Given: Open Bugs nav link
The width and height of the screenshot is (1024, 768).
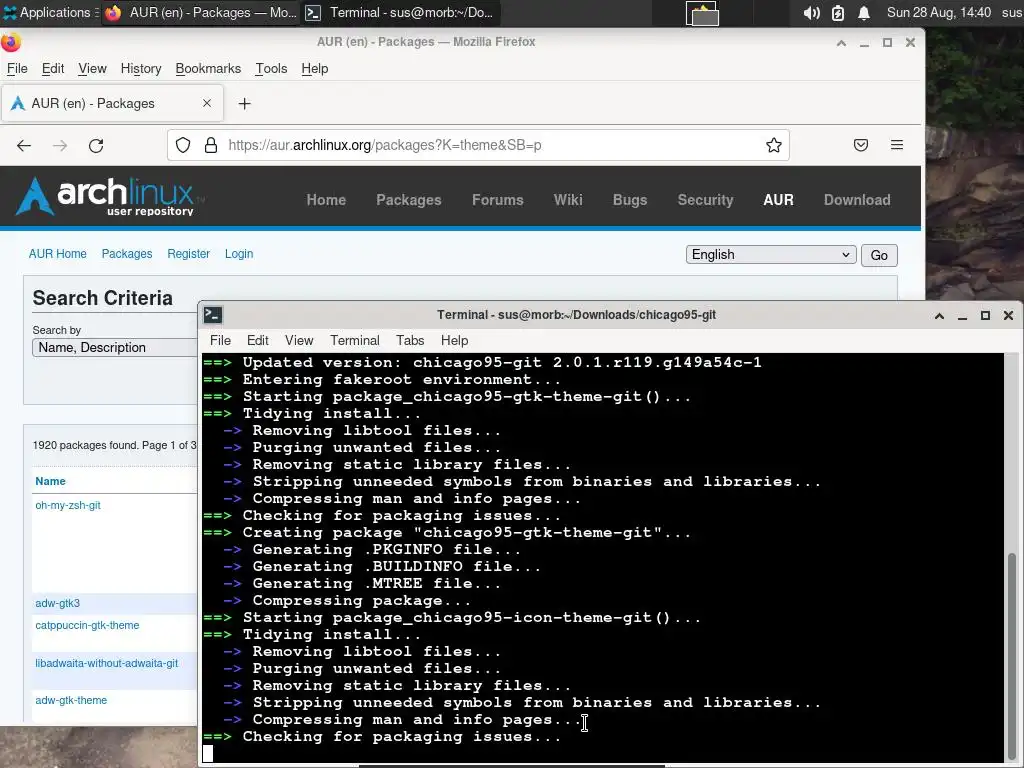Looking at the screenshot, I should pos(630,200).
